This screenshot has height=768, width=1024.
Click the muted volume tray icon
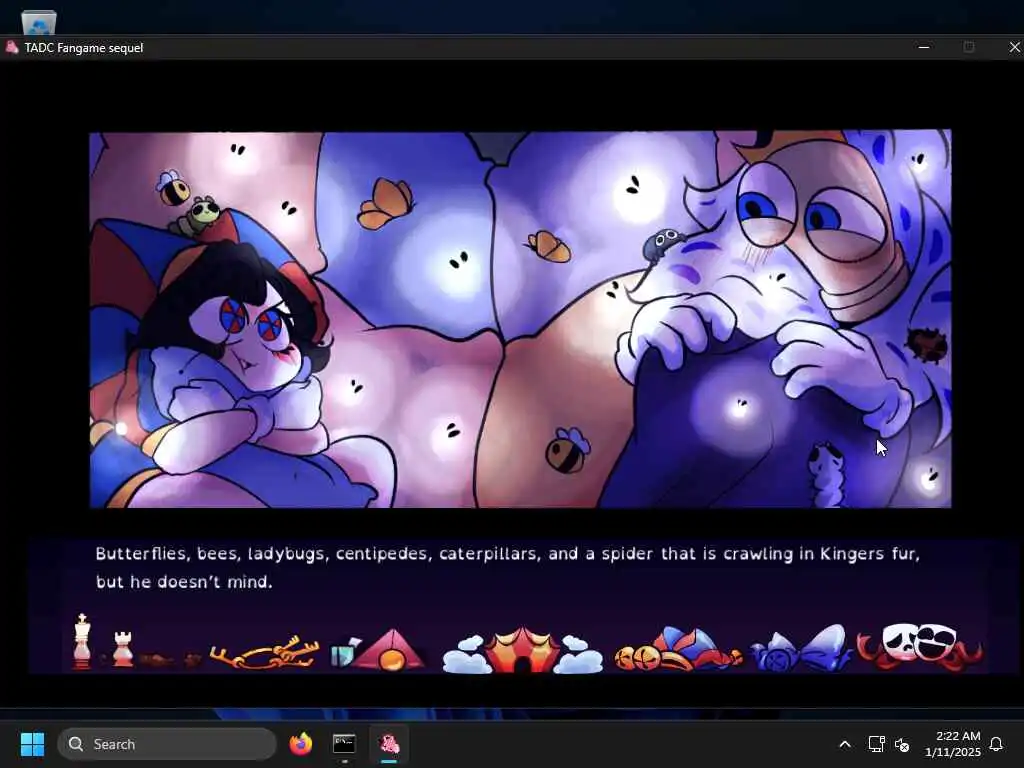click(x=902, y=744)
